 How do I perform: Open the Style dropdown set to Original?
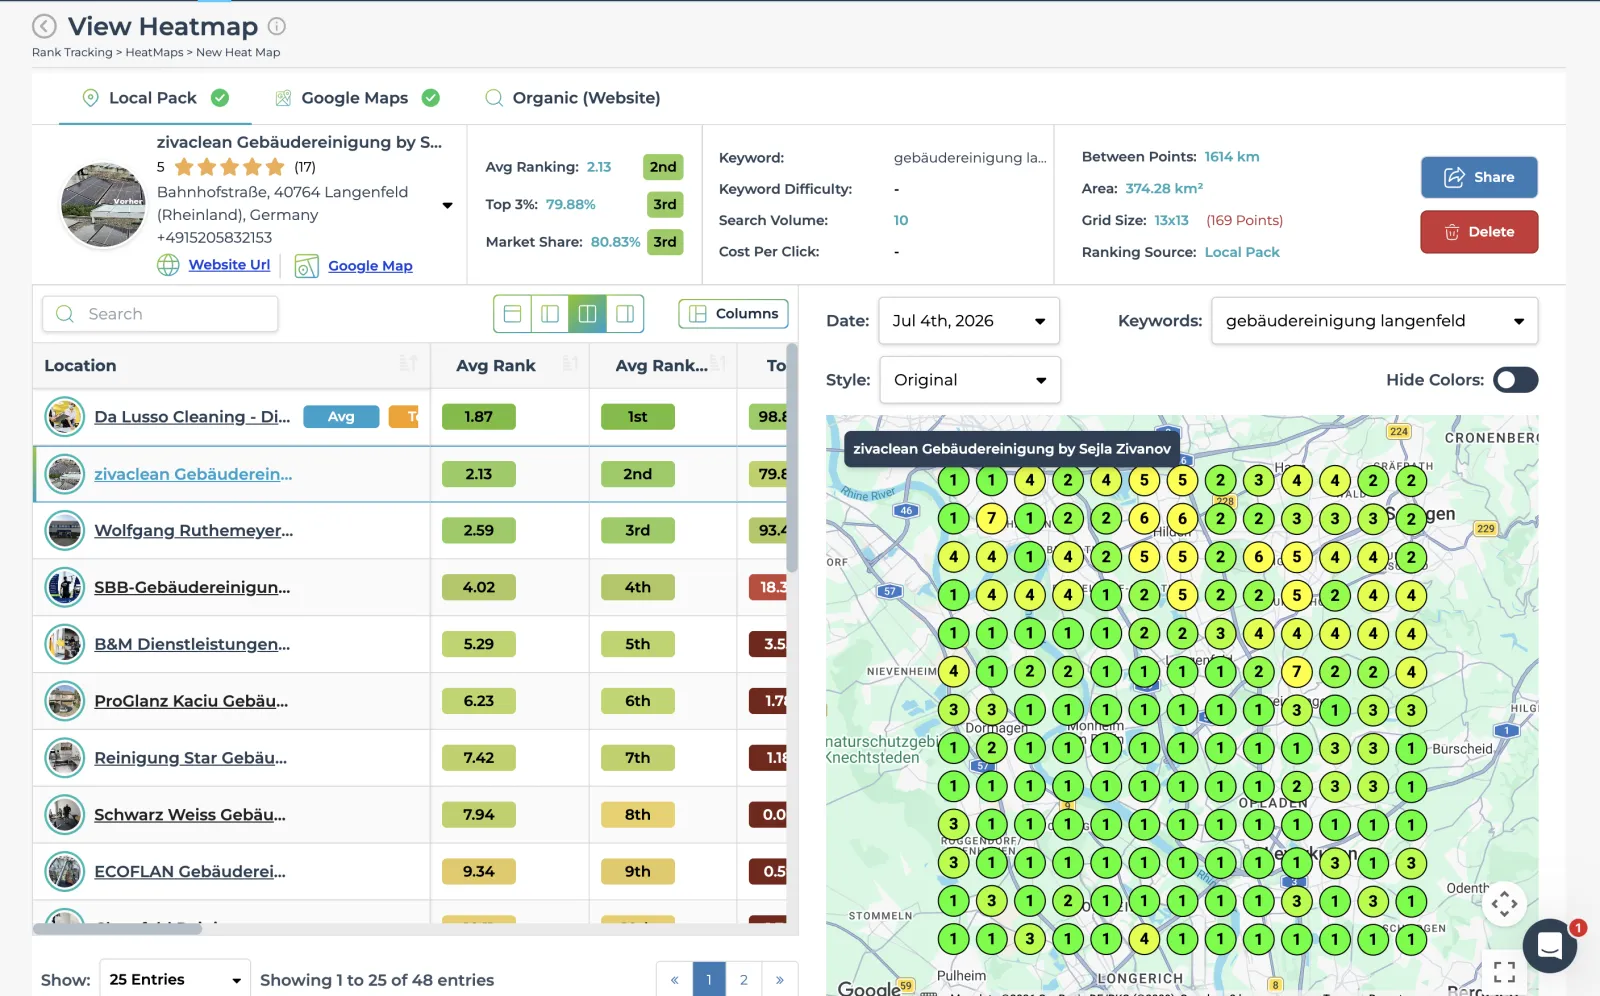pos(969,380)
